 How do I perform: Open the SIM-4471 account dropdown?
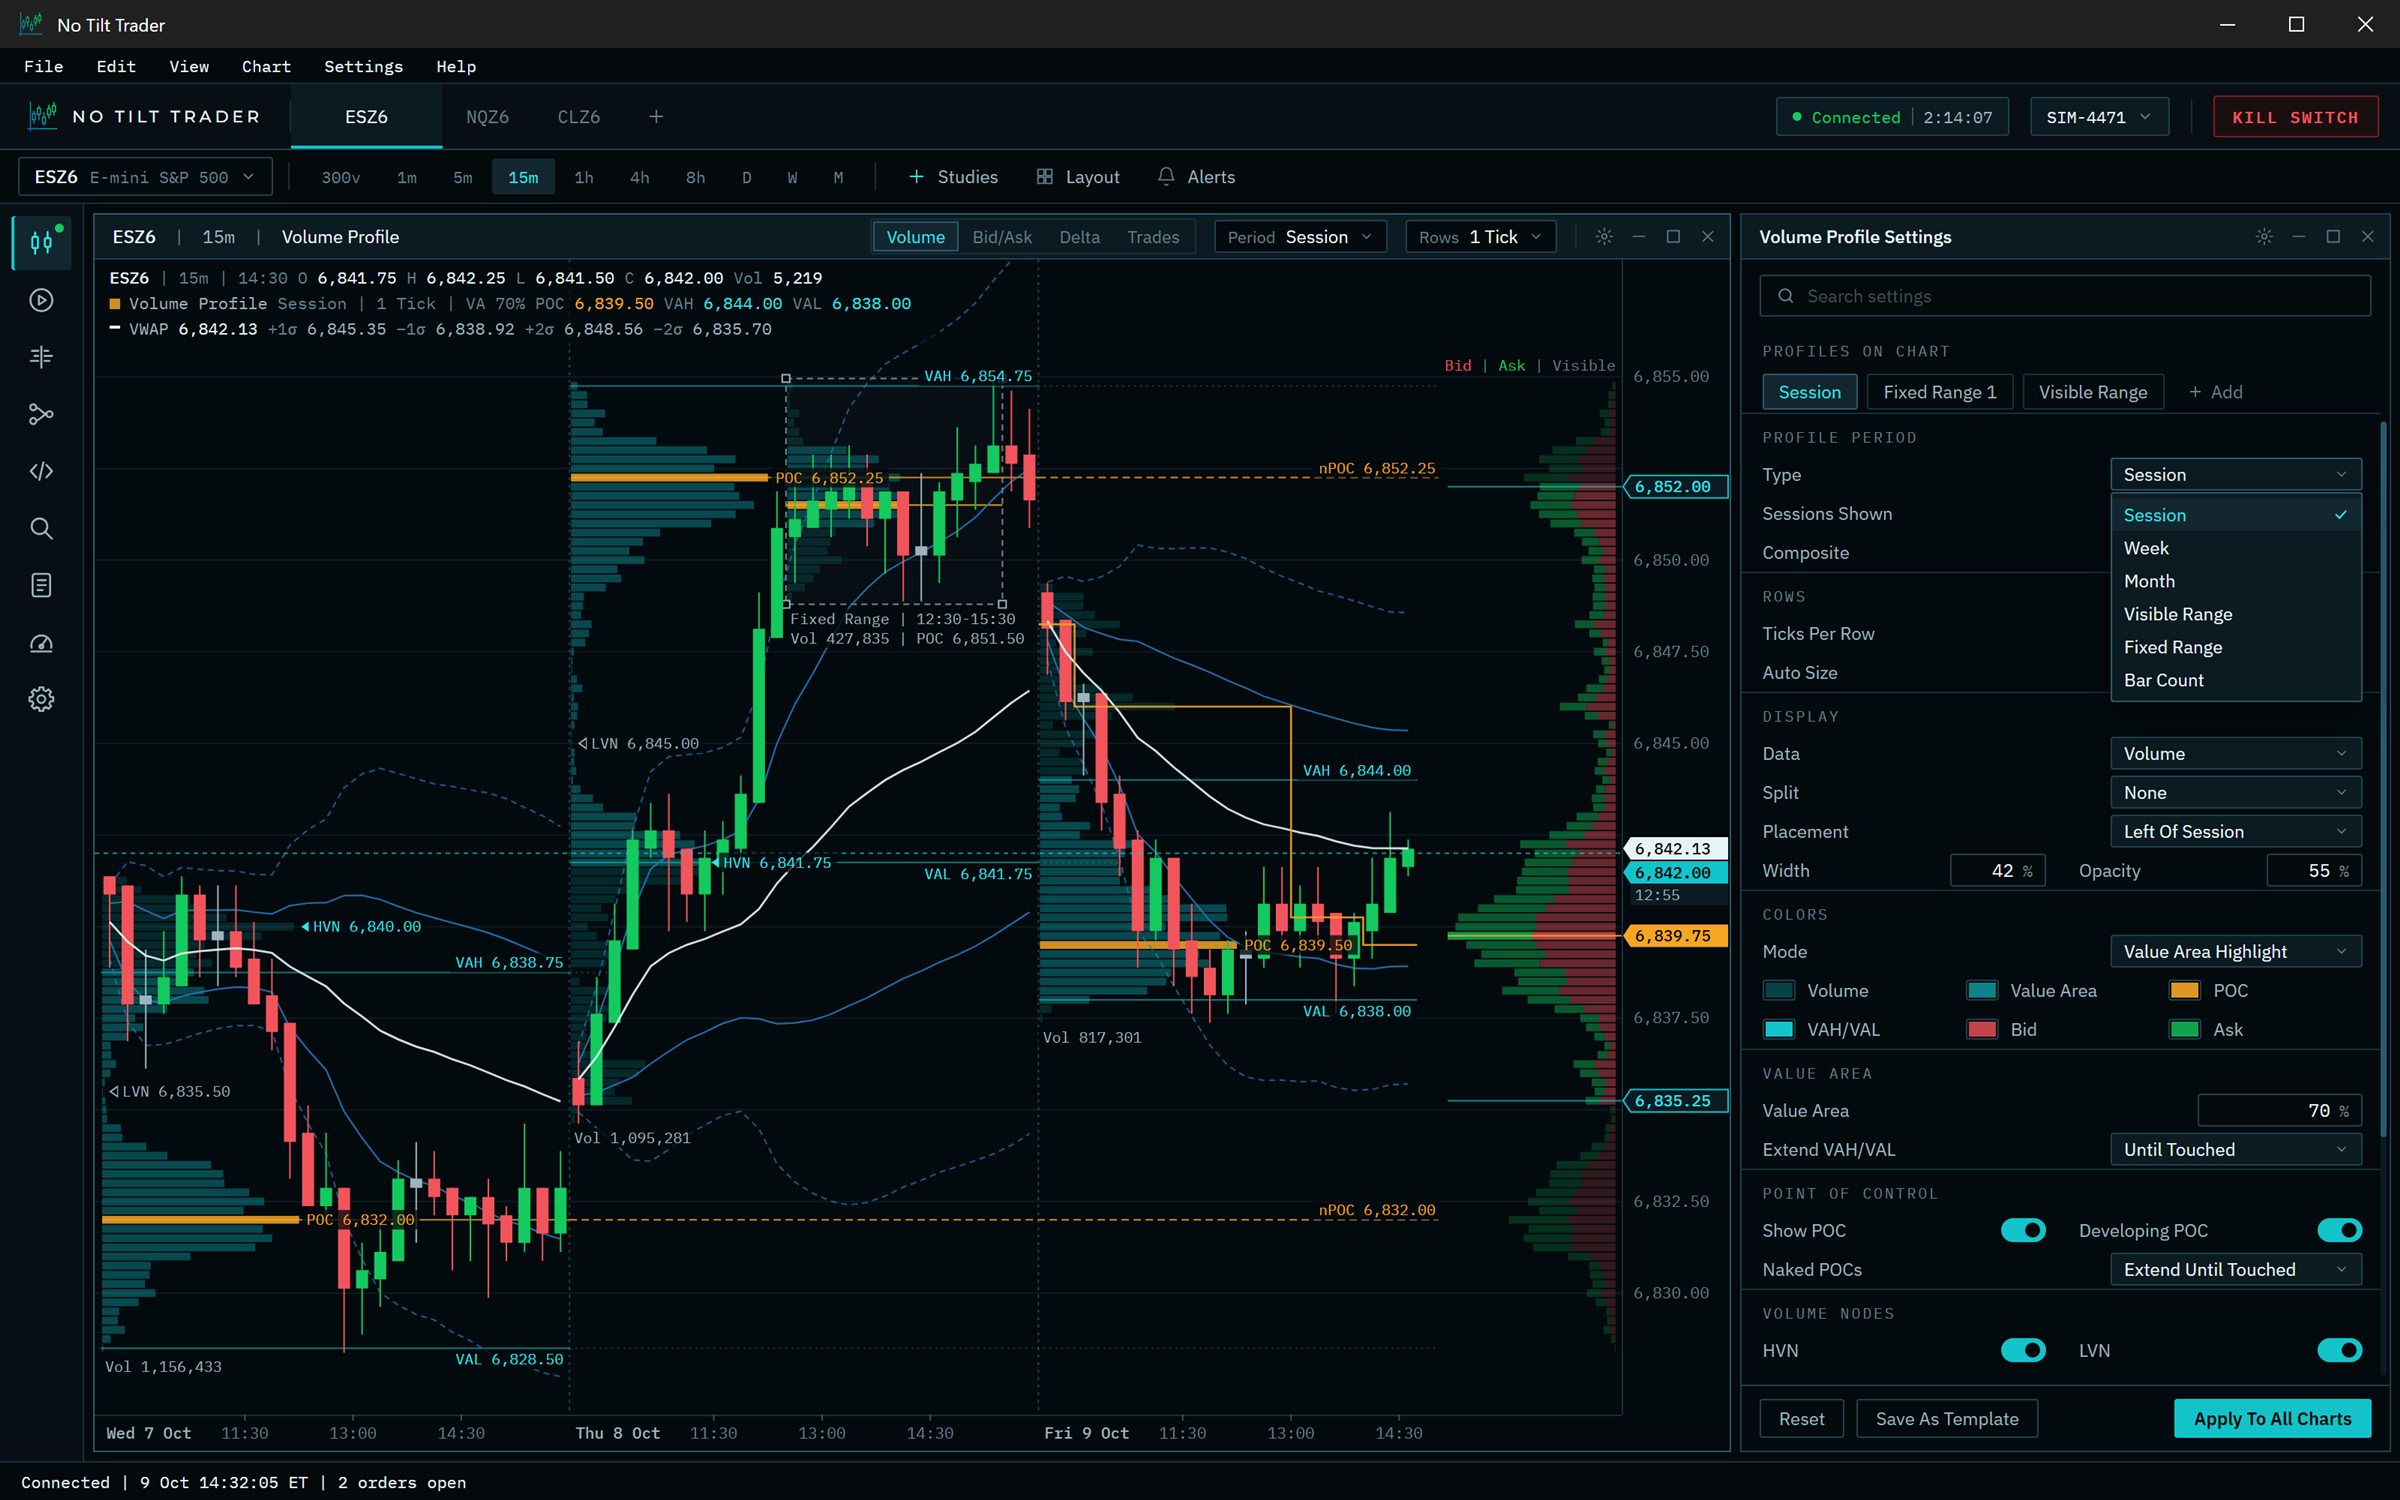(x=2098, y=117)
